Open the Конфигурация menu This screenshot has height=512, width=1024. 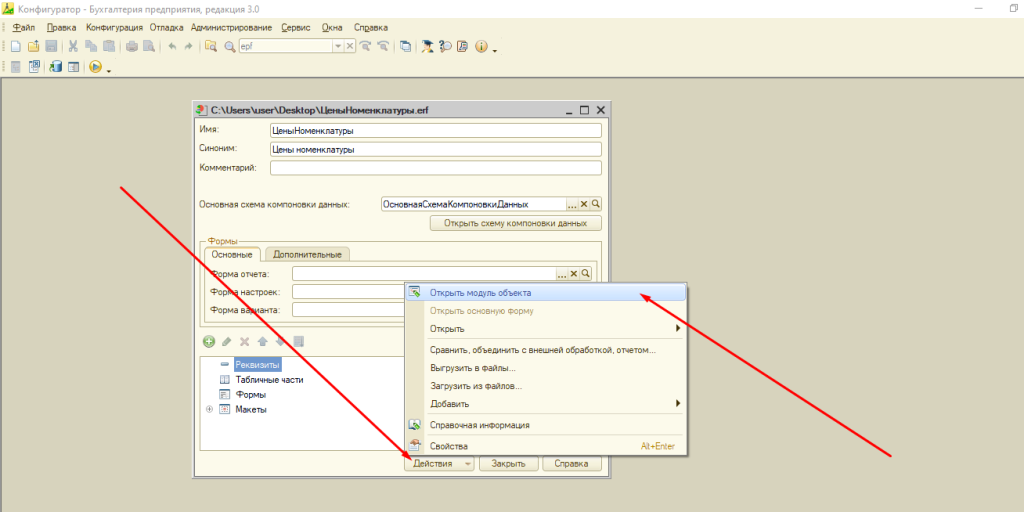(114, 27)
